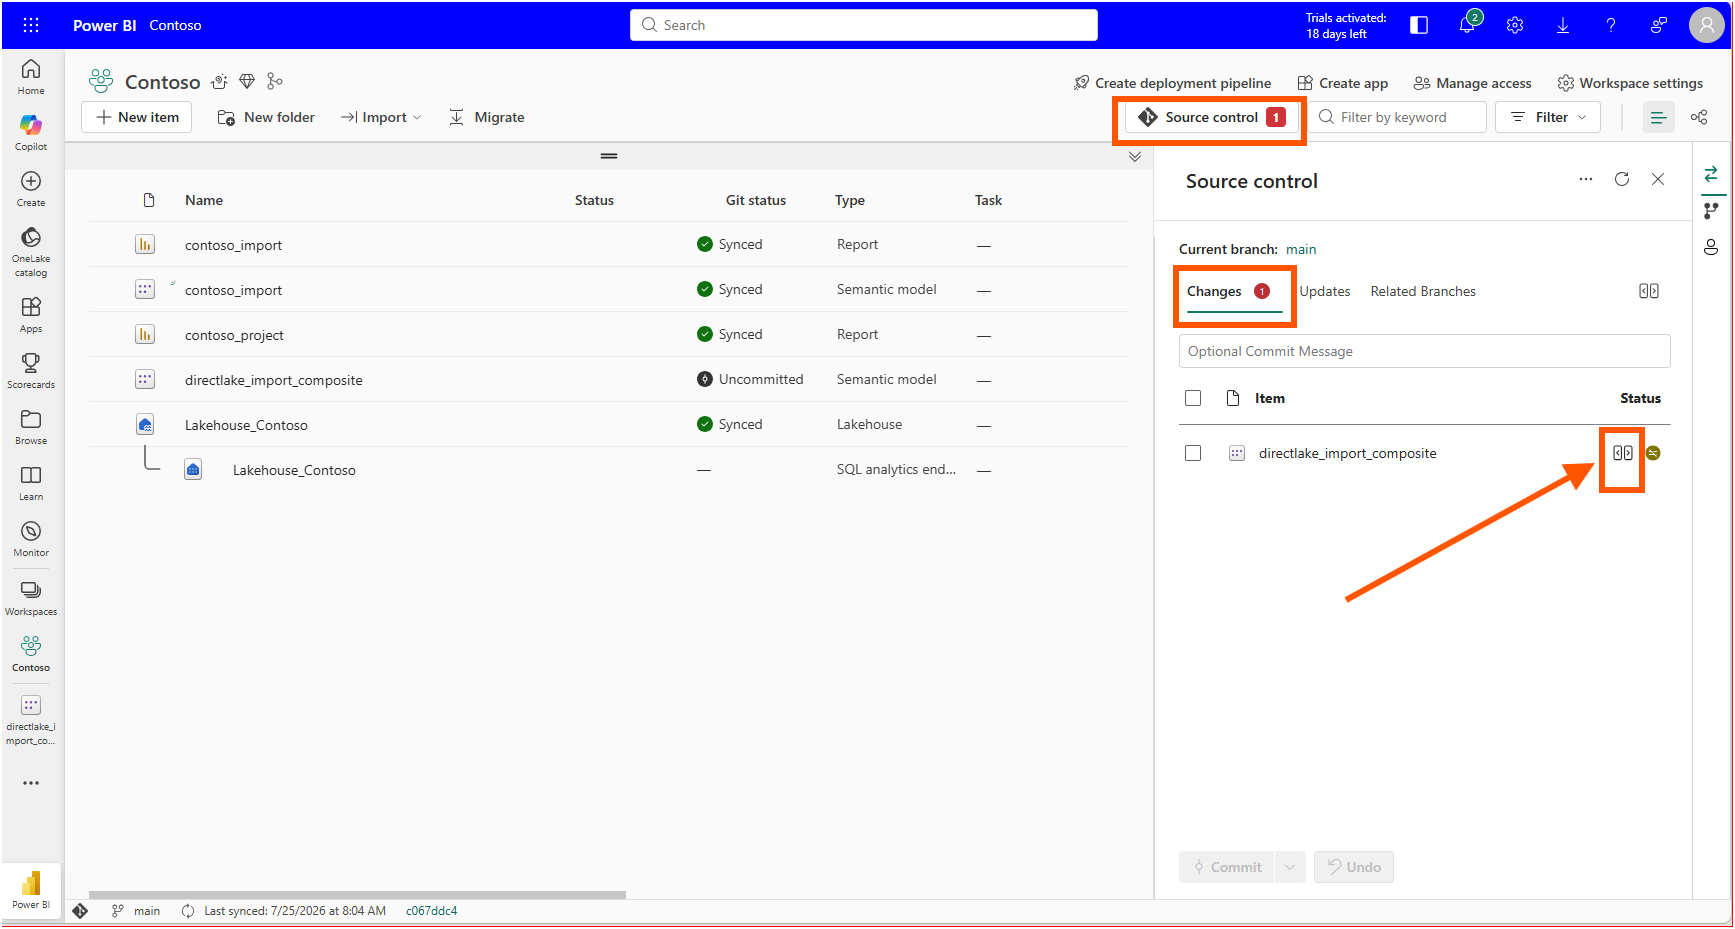
Task: Switch to the Changes tab
Action: click(x=1228, y=291)
